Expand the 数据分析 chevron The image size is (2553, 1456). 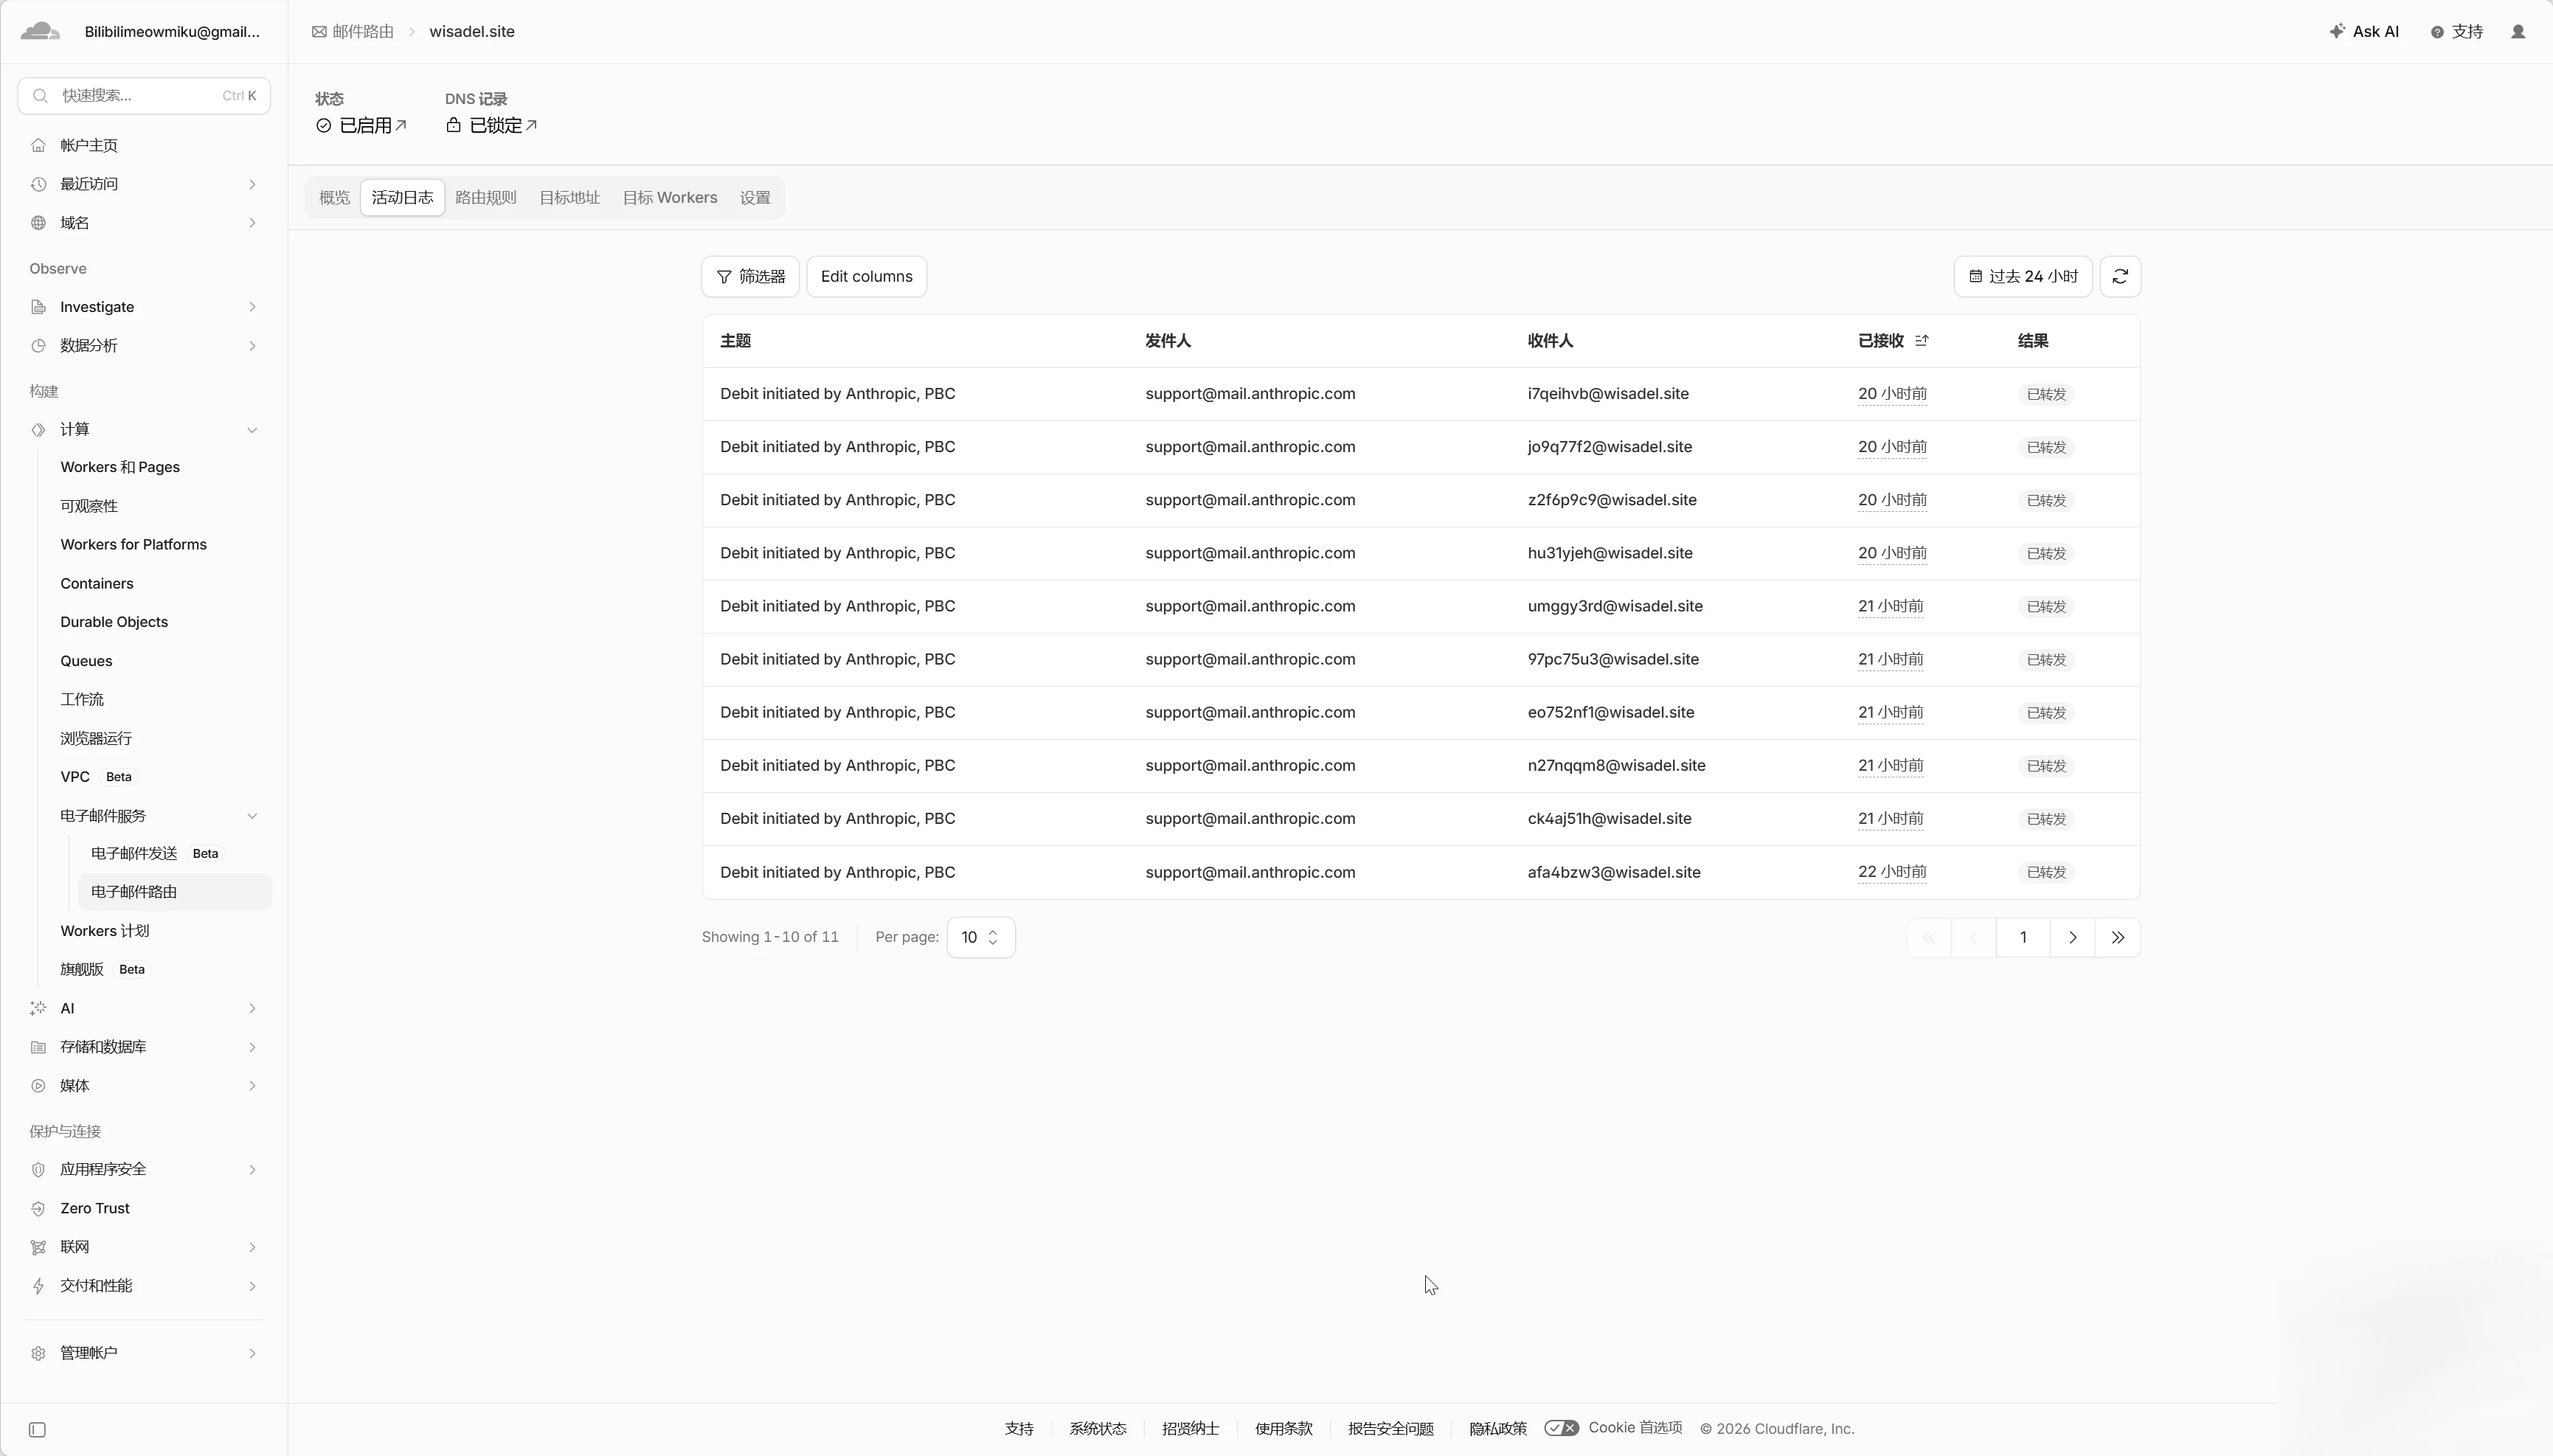point(252,346)
